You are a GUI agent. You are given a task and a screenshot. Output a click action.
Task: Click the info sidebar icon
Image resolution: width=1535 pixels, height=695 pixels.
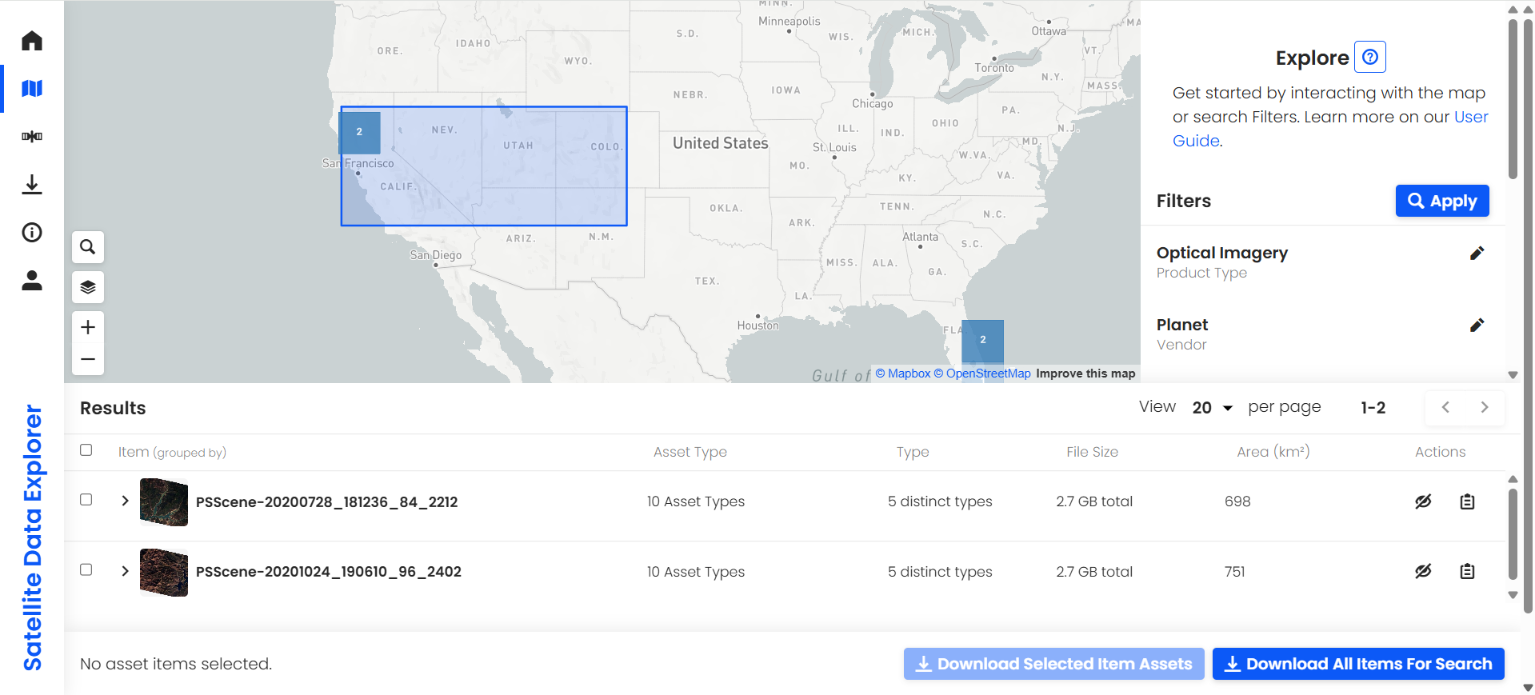point(31,232)
